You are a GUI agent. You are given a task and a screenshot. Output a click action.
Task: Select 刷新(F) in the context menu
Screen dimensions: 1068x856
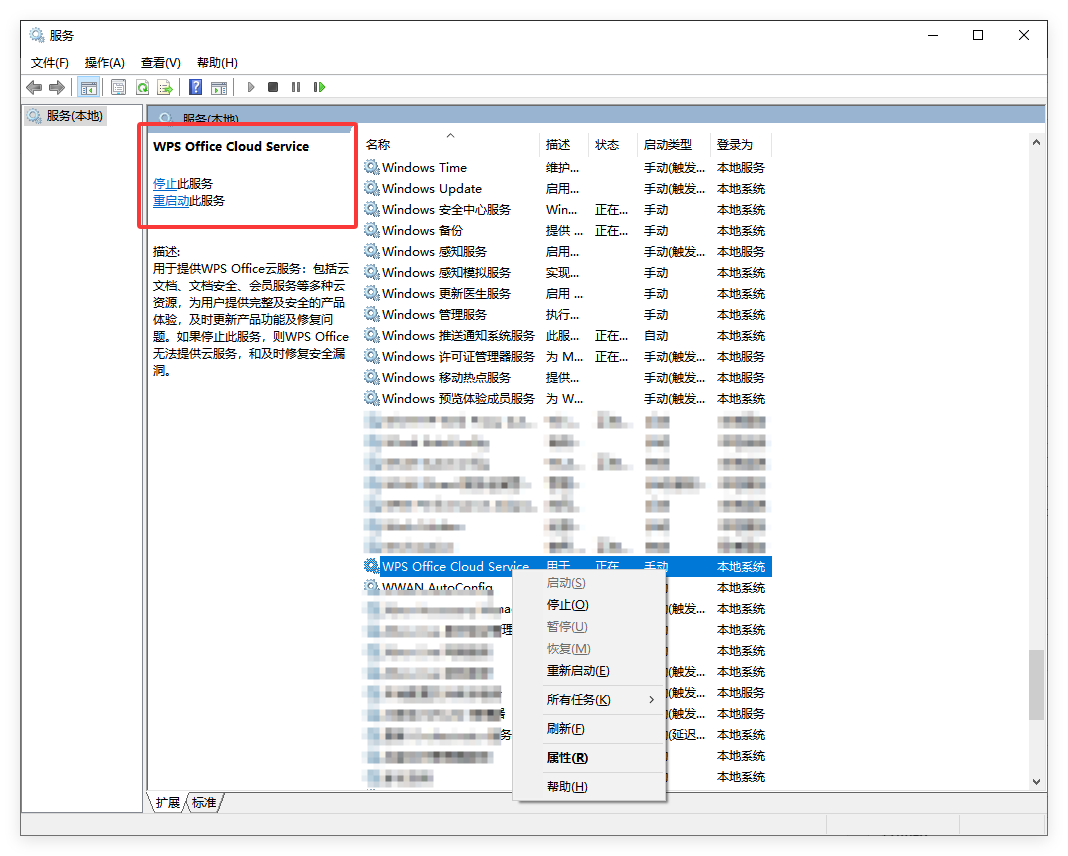coord(565,728)
